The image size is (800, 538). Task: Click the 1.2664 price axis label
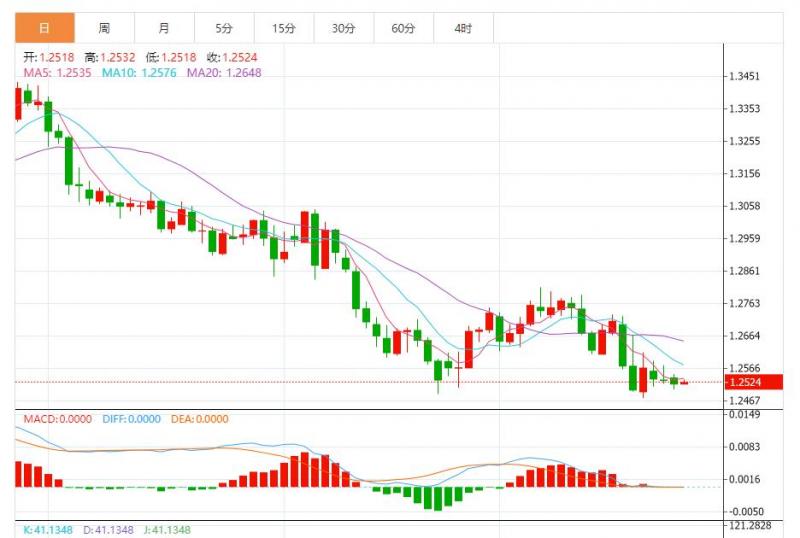744,336
